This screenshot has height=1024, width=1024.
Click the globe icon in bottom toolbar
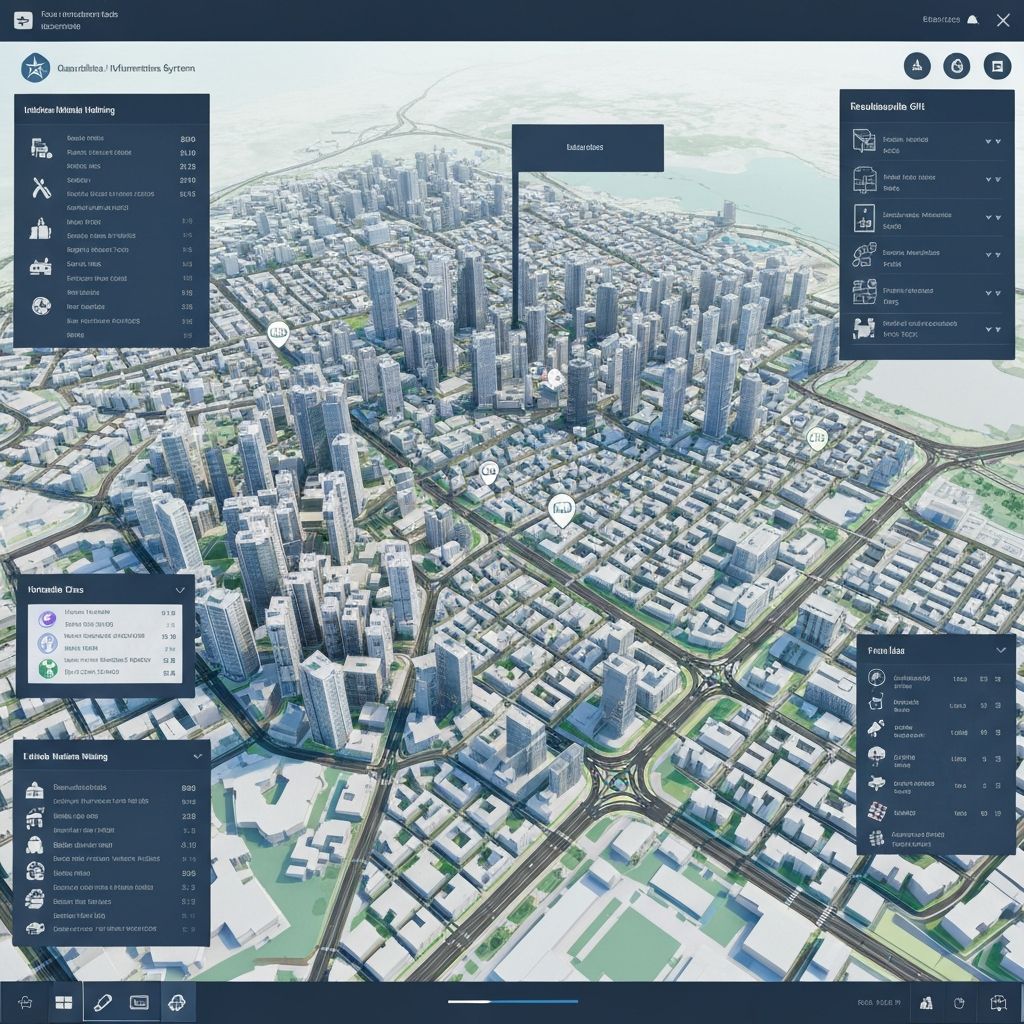177,1002
